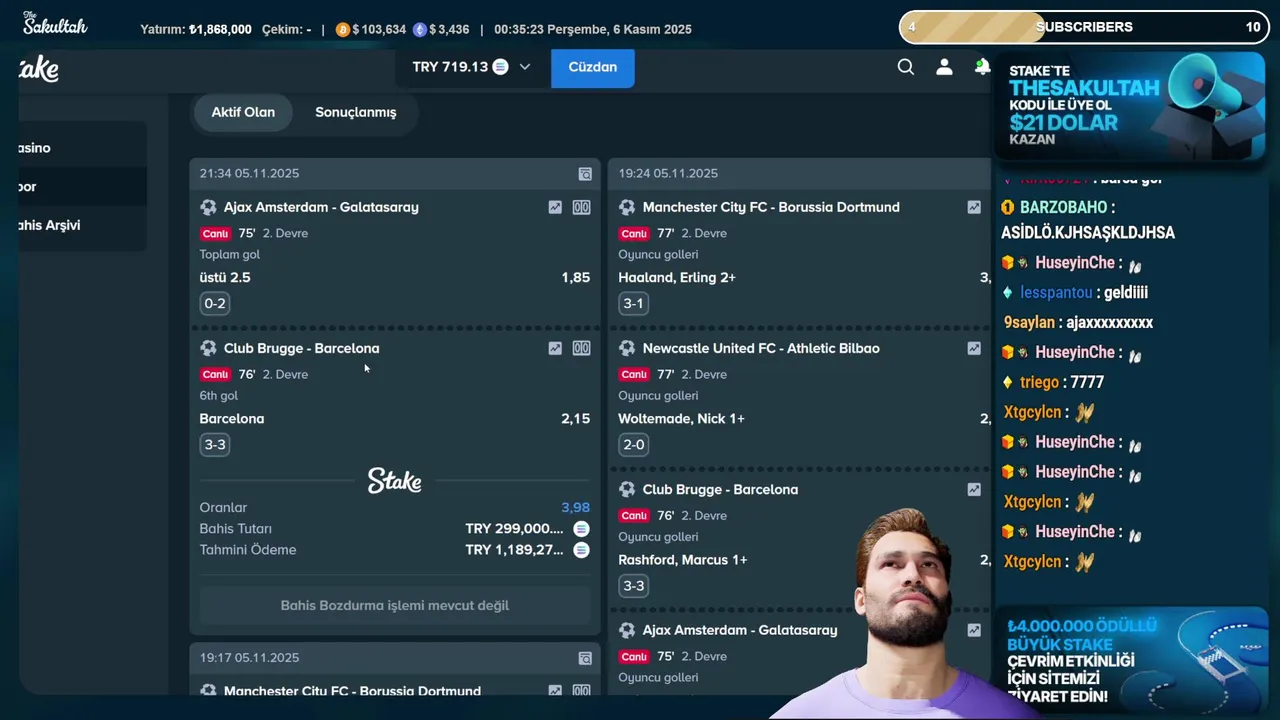Open statistics icon for Club Brugge - Barcelona 6th gol
Viewport: 1280px width, 720px height.
pos(555,348)
